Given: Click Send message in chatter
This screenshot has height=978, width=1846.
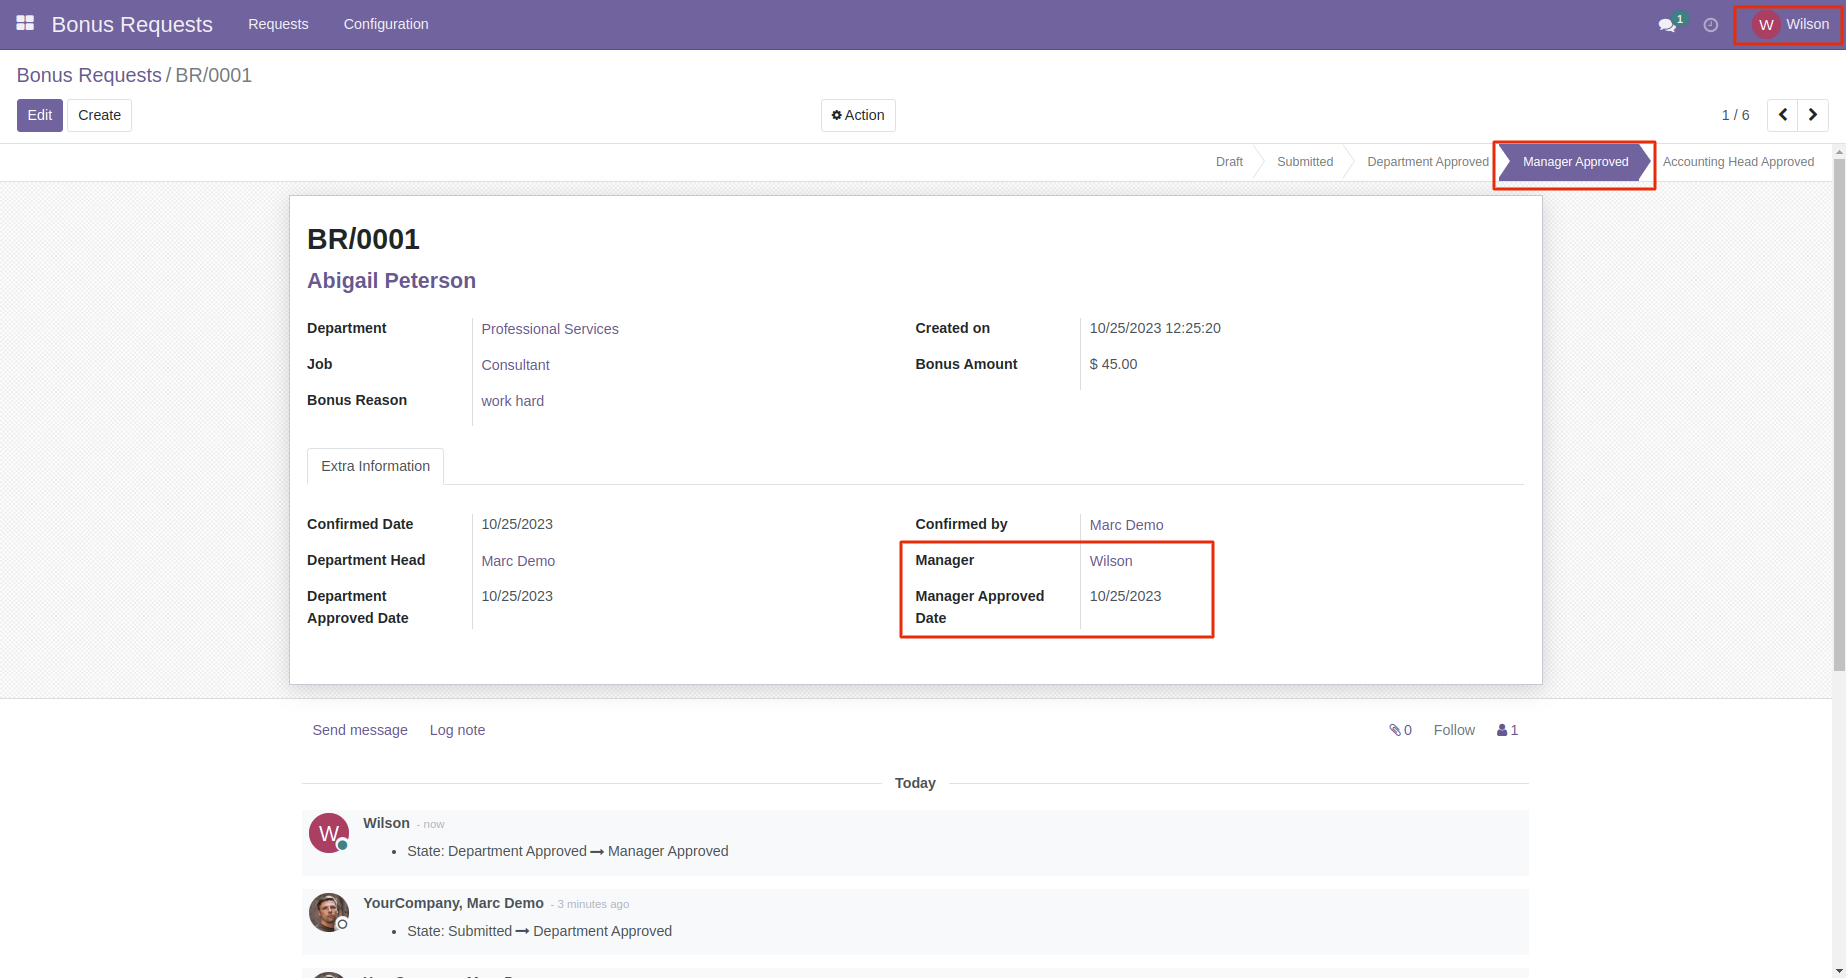Looking at the screenshot, I should 360,730.
